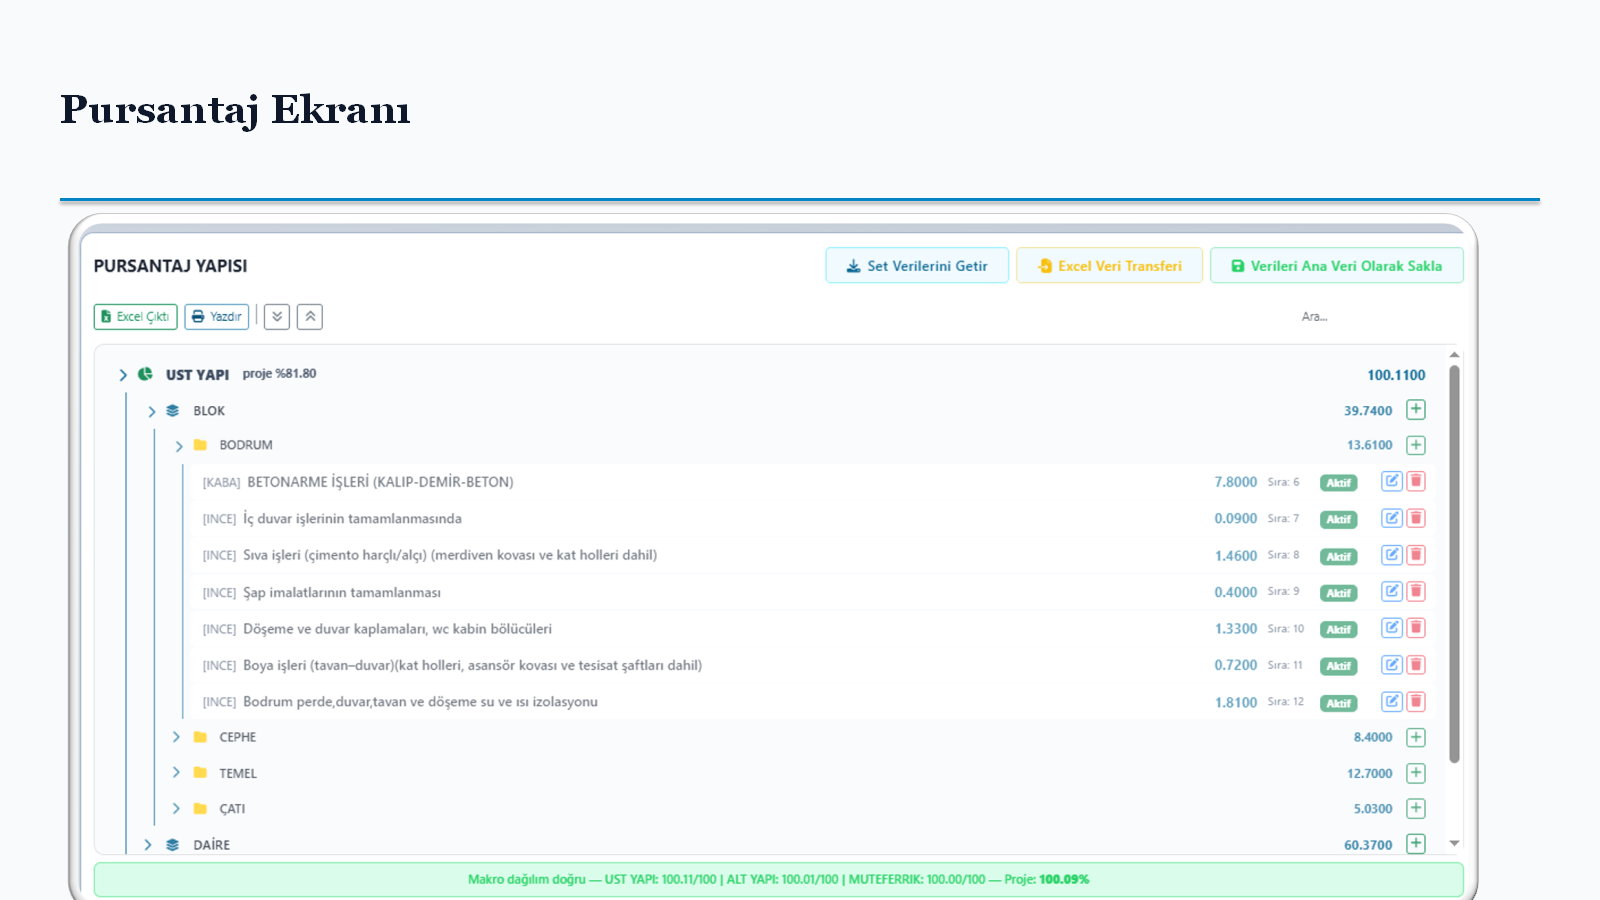Export with Excel Çıktı button

coord(136,317)
